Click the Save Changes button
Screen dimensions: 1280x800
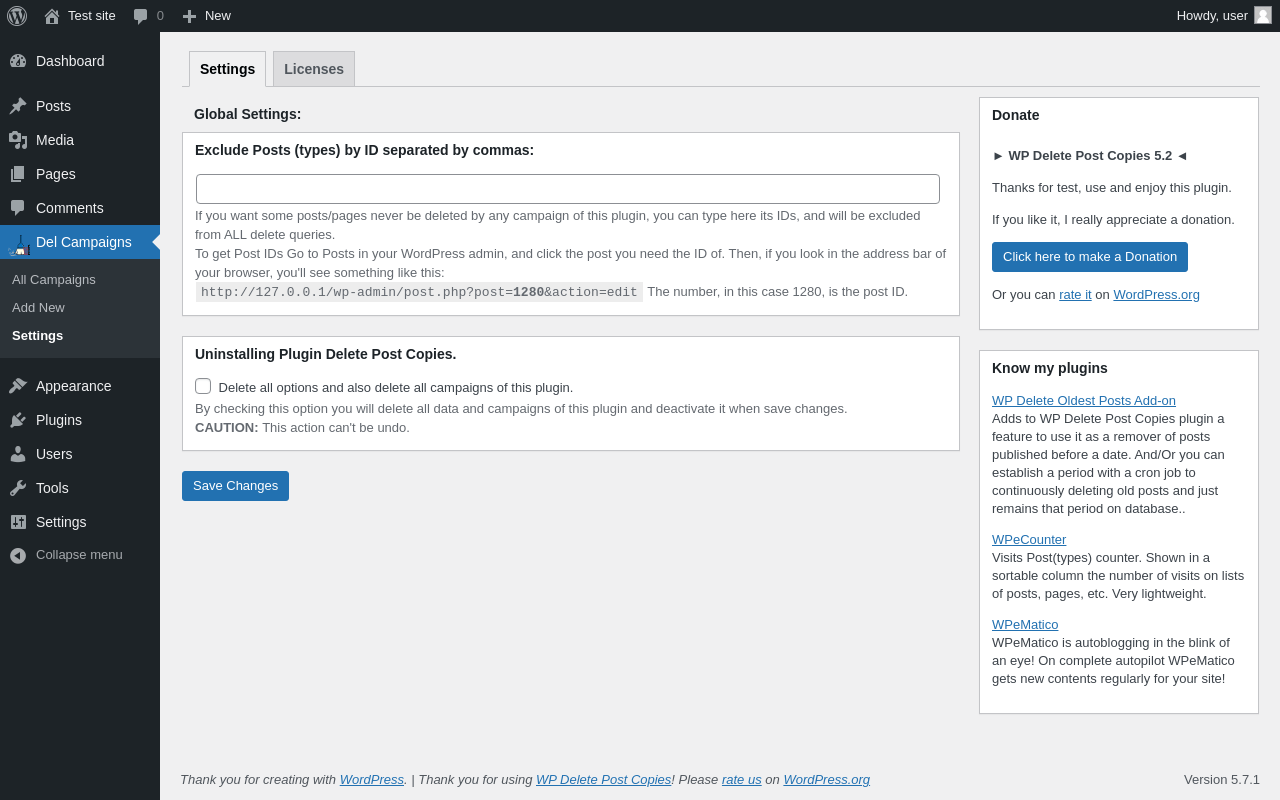pyautogui.click(x=235, y=486)
